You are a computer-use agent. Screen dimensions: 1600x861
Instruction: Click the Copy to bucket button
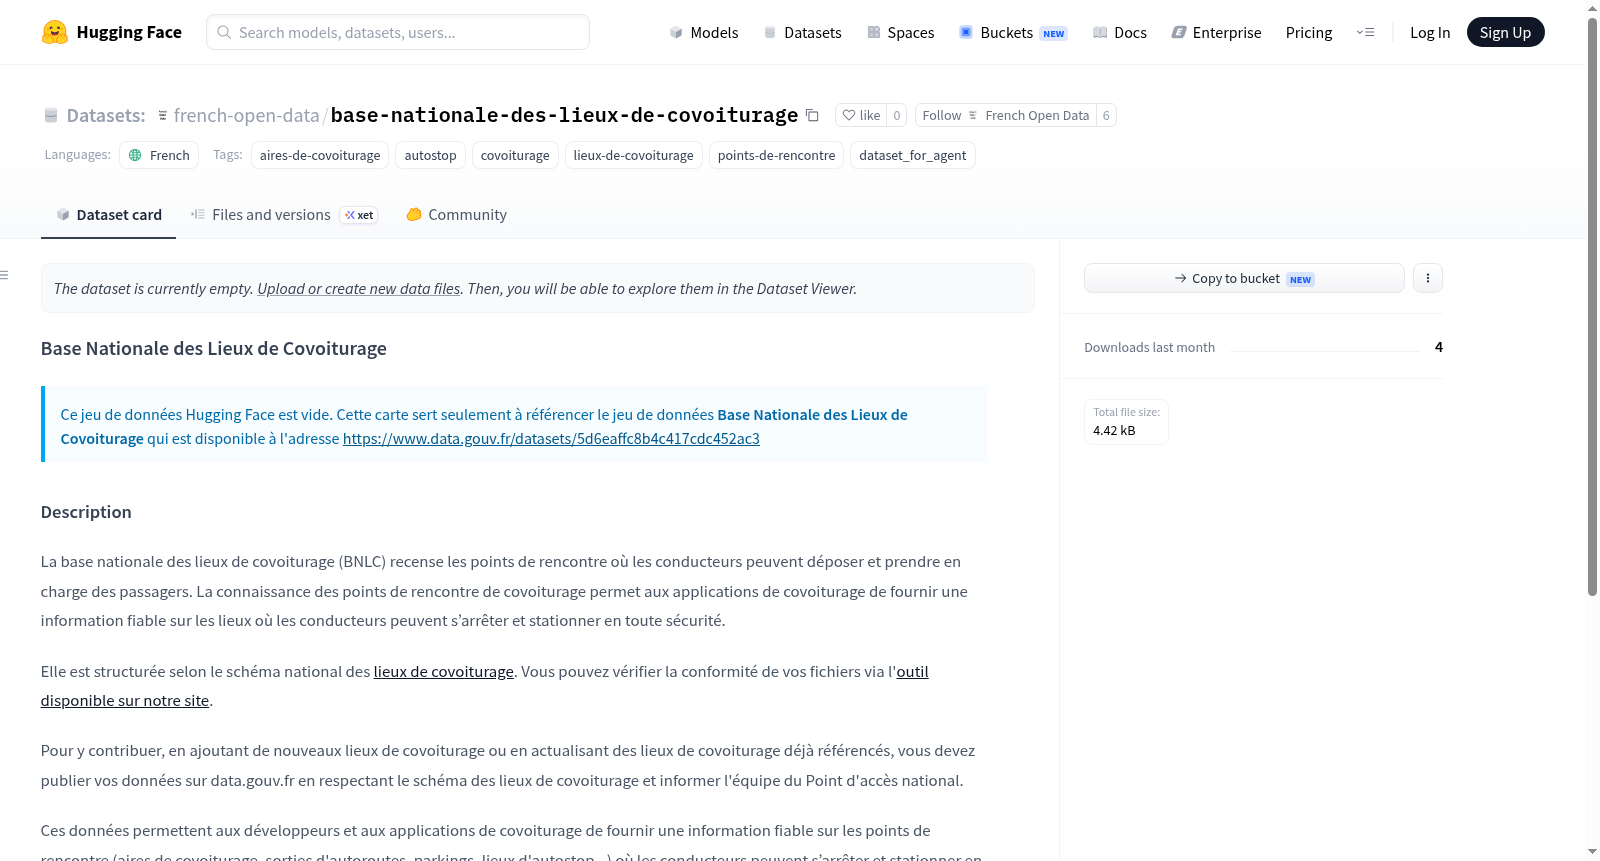(1244, 278)
